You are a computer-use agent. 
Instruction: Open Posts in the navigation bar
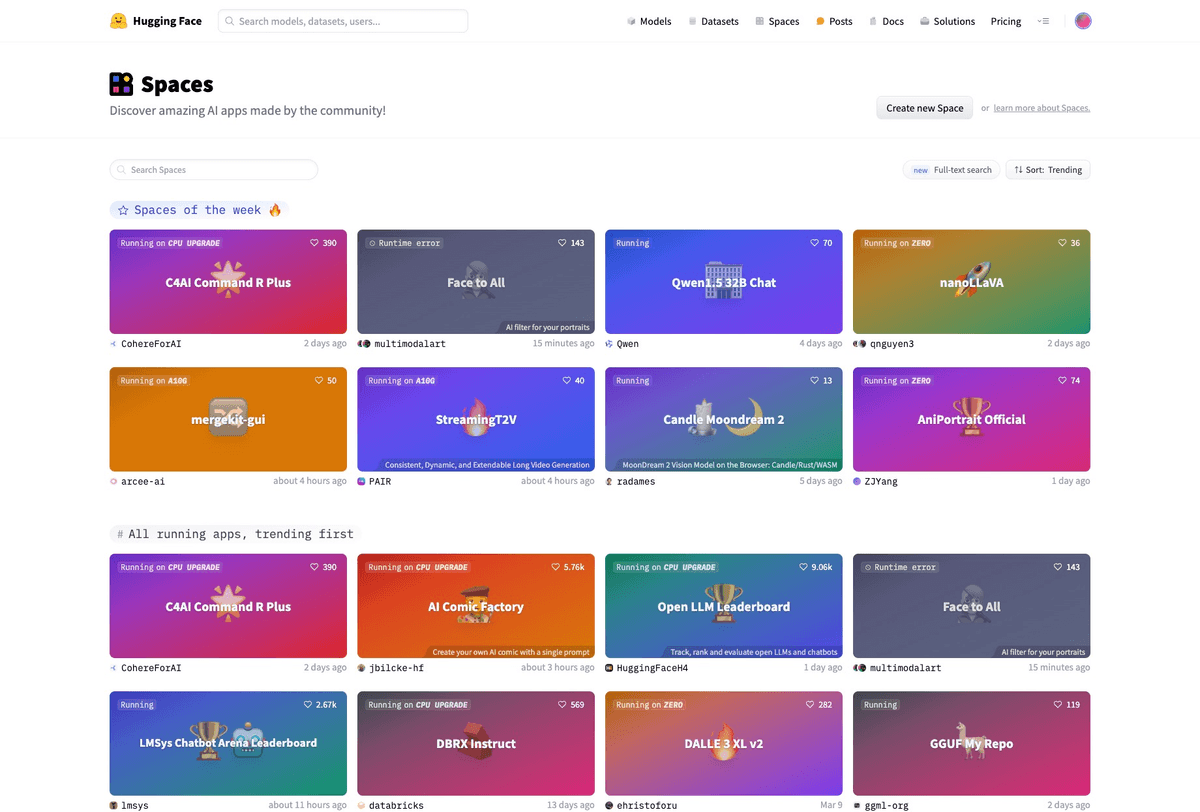834,21
